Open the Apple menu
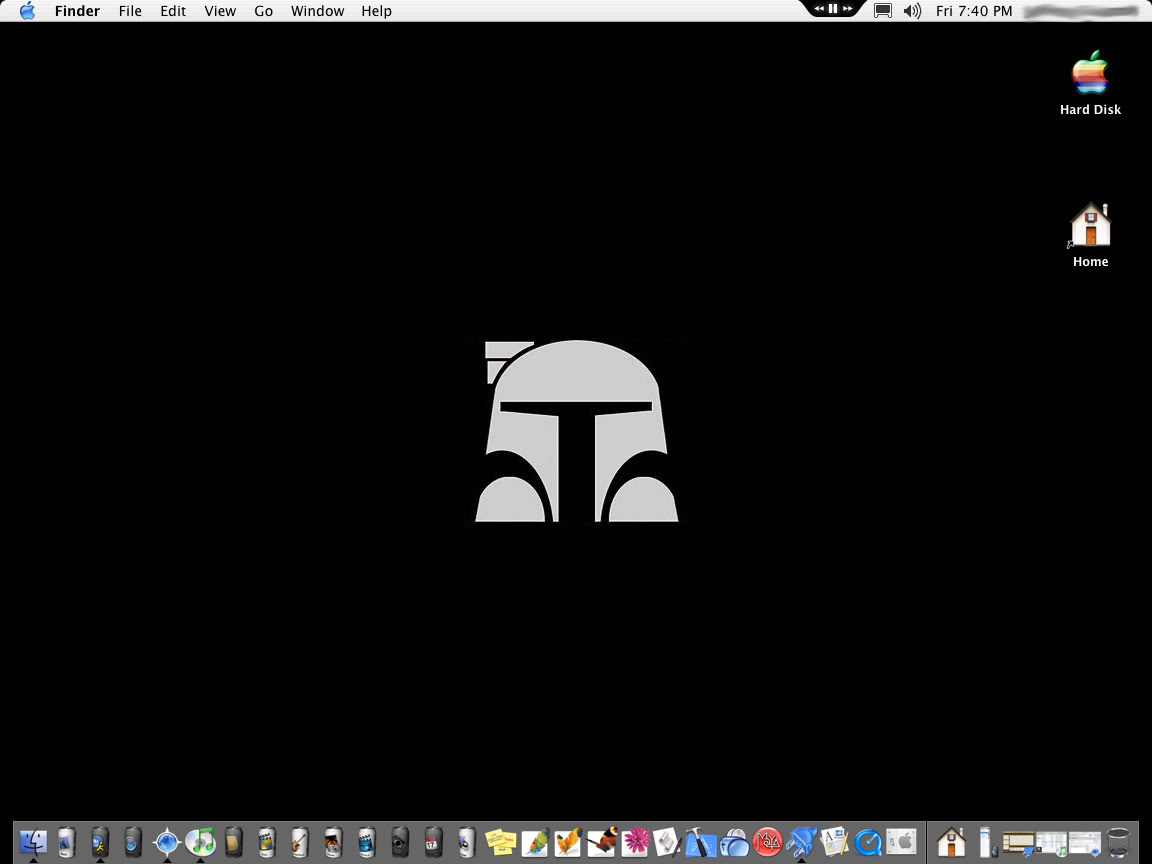The height and width of the screenshot is (864, 1152). [x=27, y=11]
